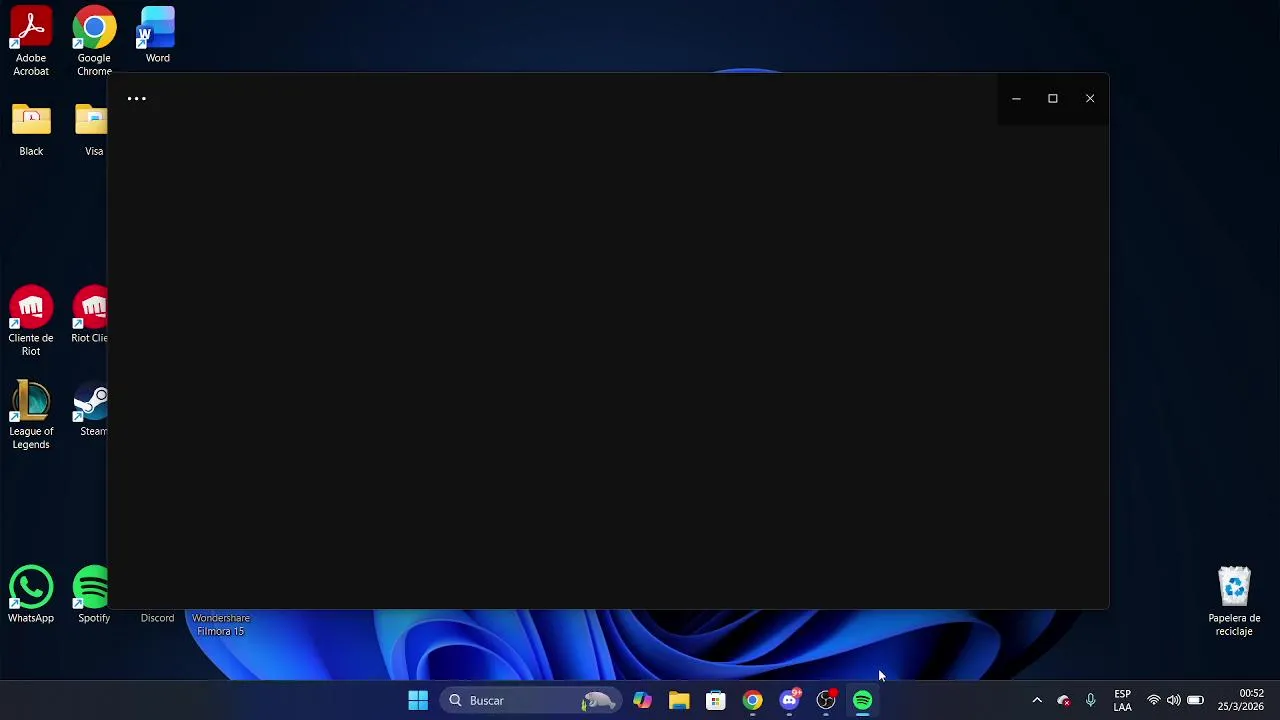Open Word desktop shortcut

(x=157, y=36)
